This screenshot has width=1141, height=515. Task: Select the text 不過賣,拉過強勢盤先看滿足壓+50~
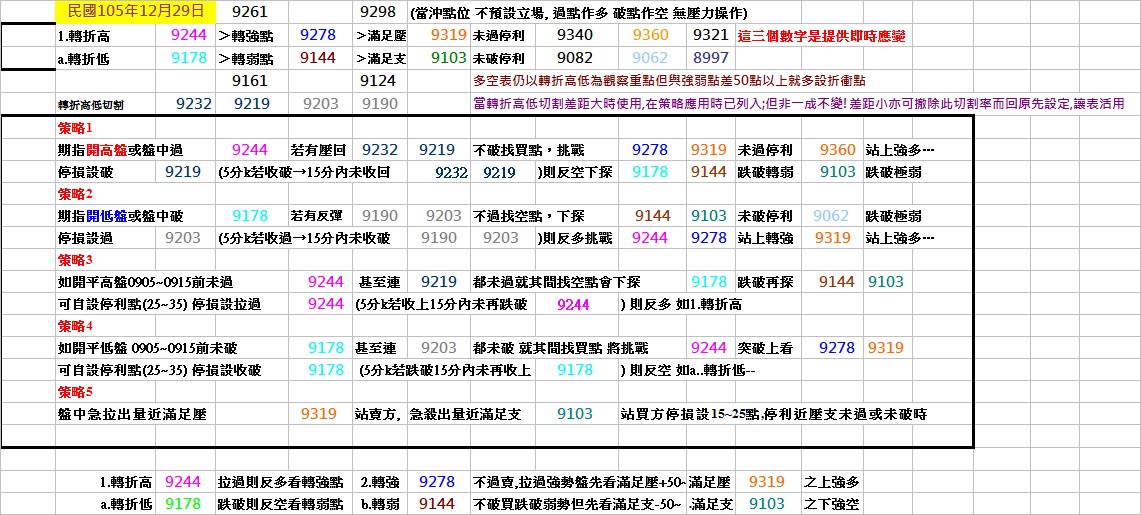pos(579,482)
